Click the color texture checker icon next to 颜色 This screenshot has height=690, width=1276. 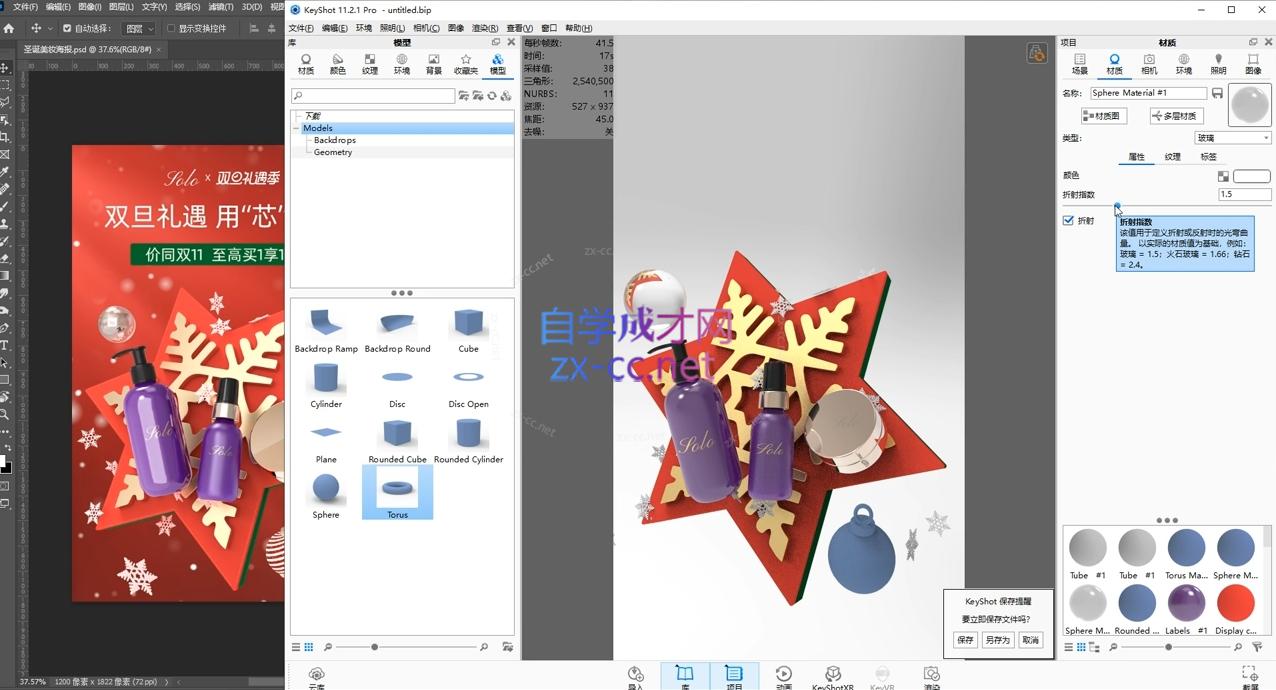coord(1223,176)
